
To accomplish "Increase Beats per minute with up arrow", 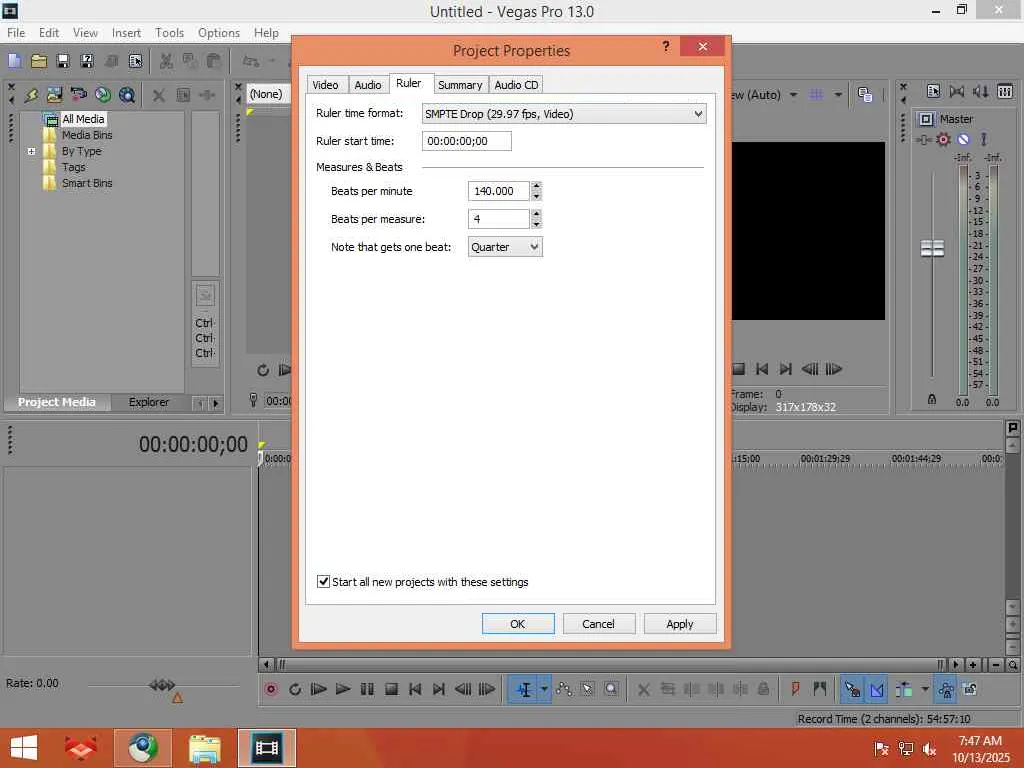I will pos(536,186).
